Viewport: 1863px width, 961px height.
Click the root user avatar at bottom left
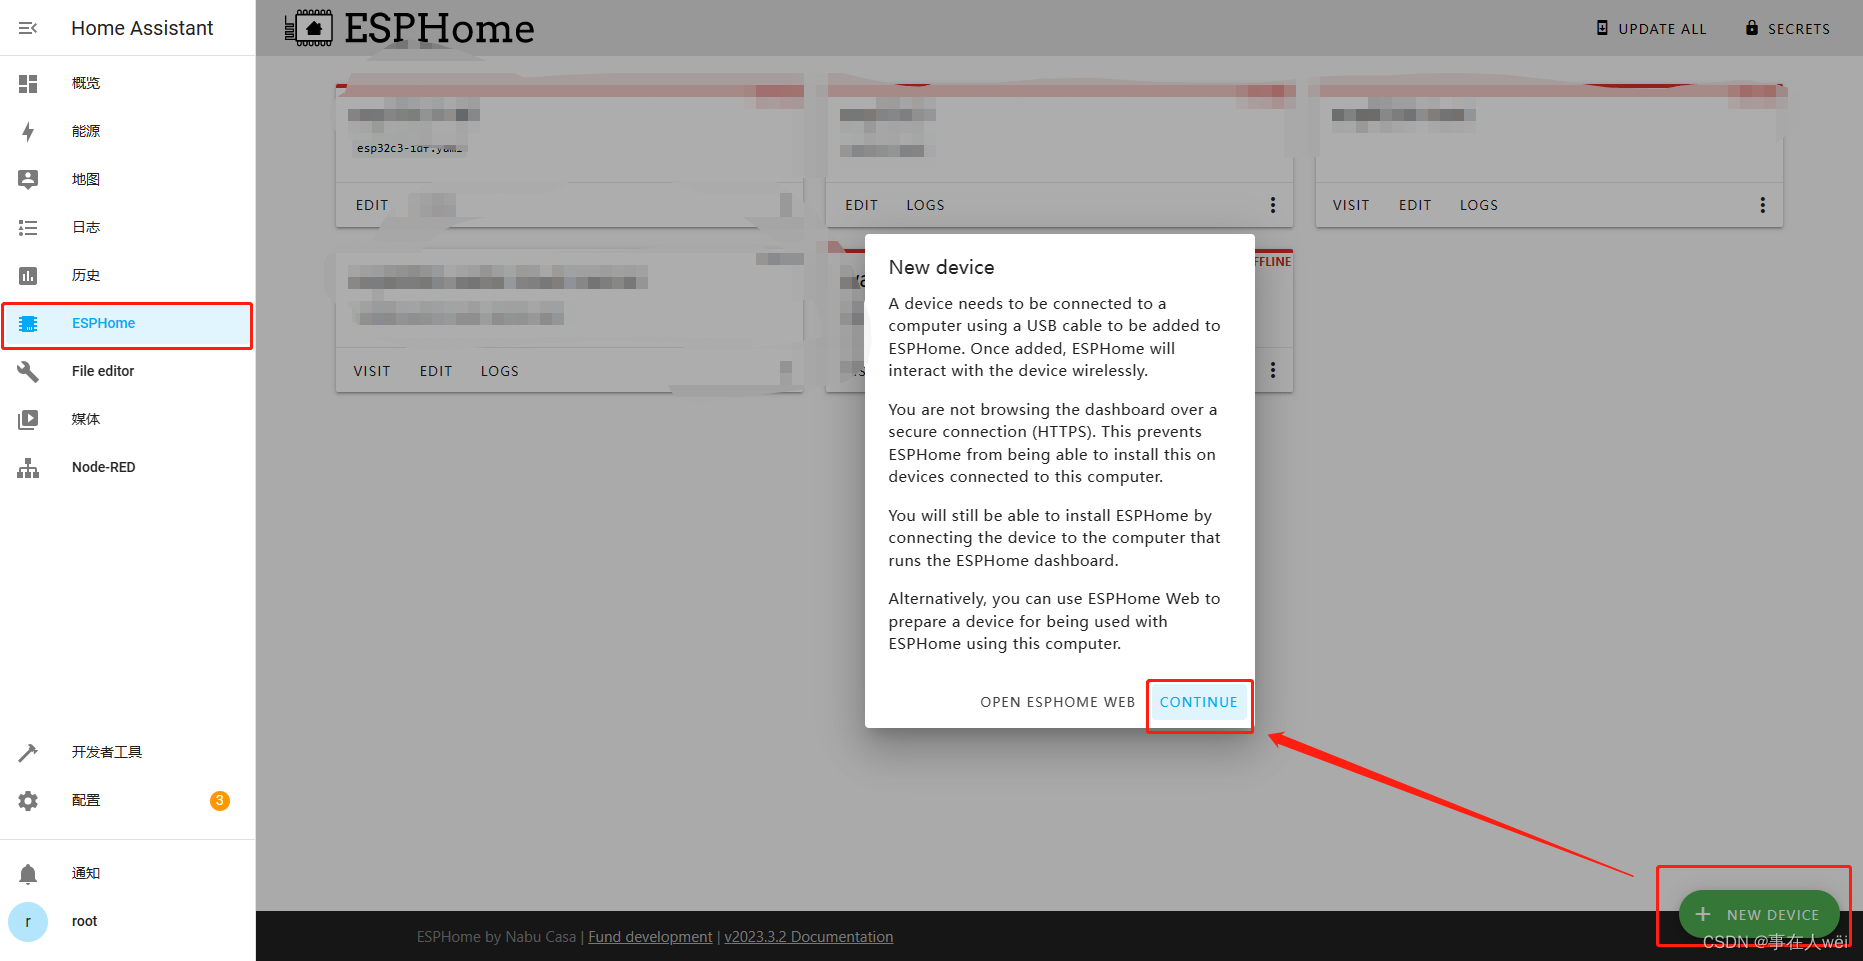click(28, 921)
